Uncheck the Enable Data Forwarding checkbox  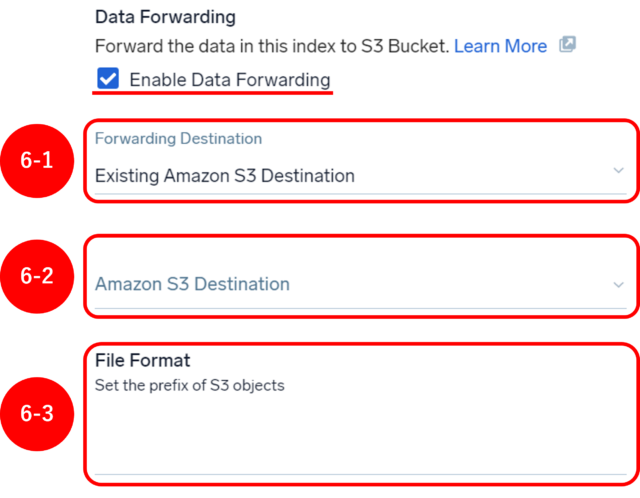point(108,78)
